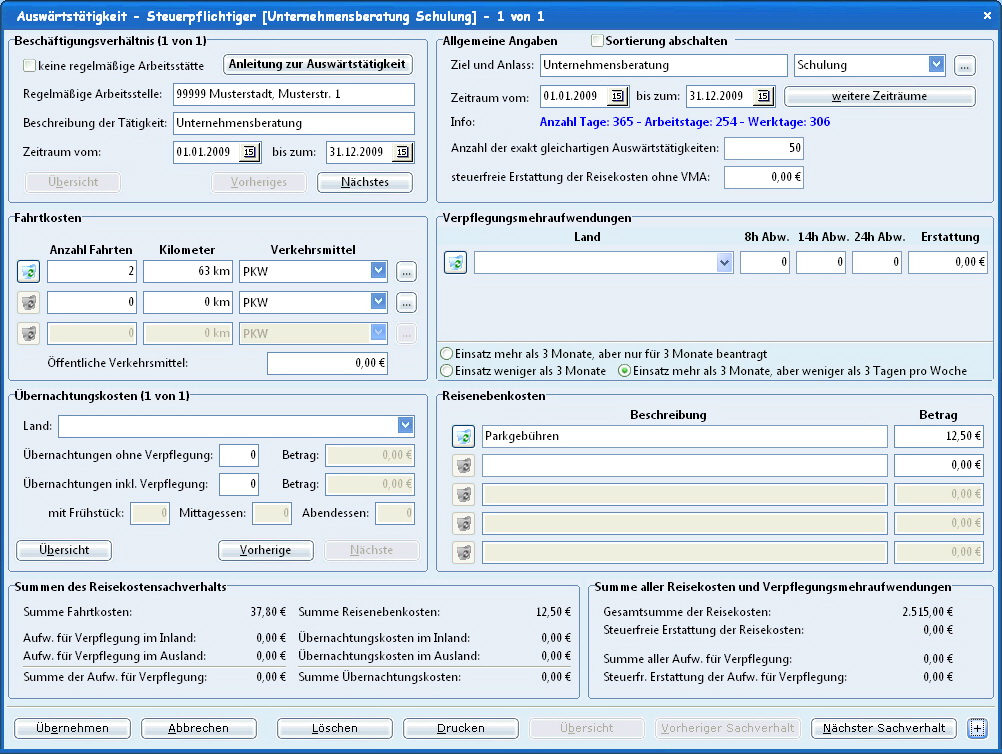This screenshot has width=1002, height=754.
Task: Click ellipsis button next to Schulung dropdown
Action: 964,65
